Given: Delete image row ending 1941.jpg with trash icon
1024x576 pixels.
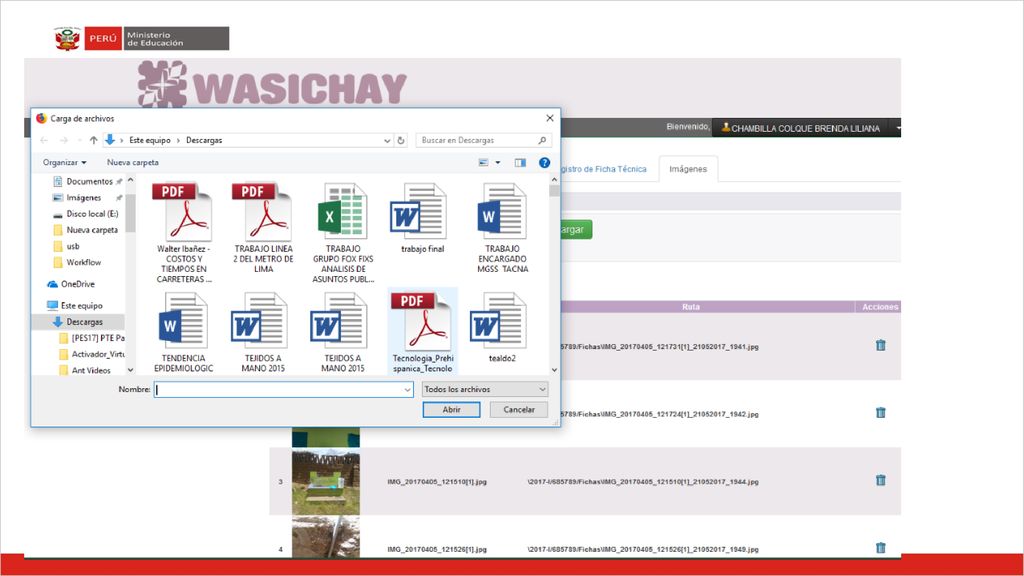Looking at the screenshot, I should [x=880, y=345].
